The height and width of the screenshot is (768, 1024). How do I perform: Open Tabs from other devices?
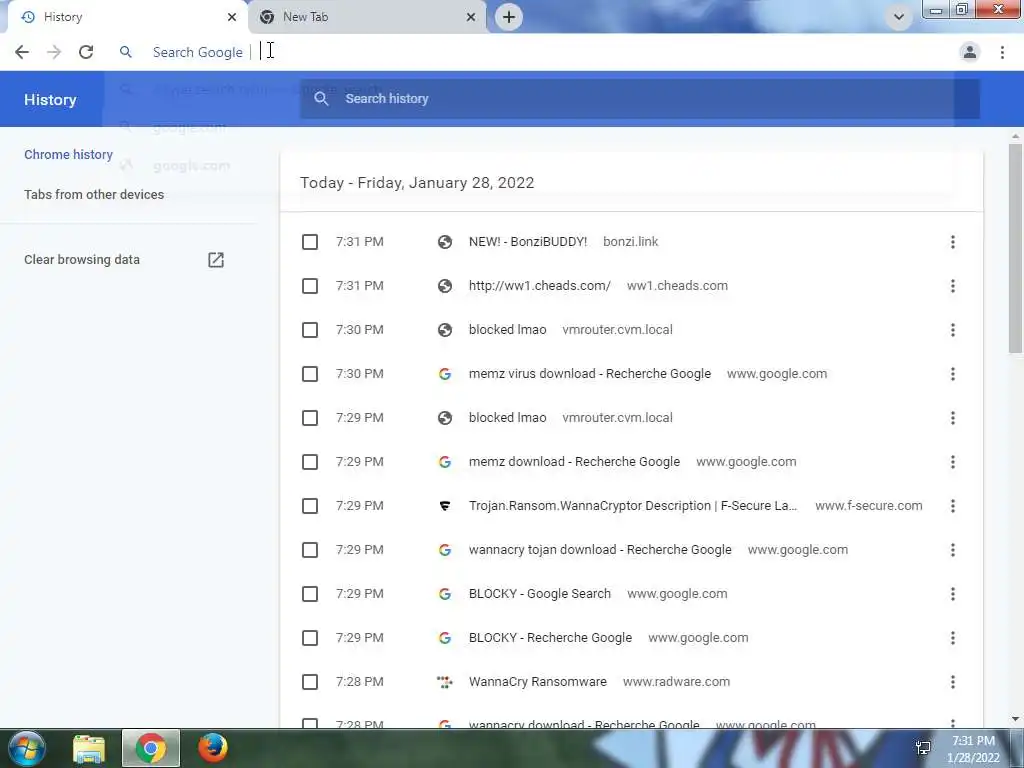pyautogui.click(x=94, y=195)
